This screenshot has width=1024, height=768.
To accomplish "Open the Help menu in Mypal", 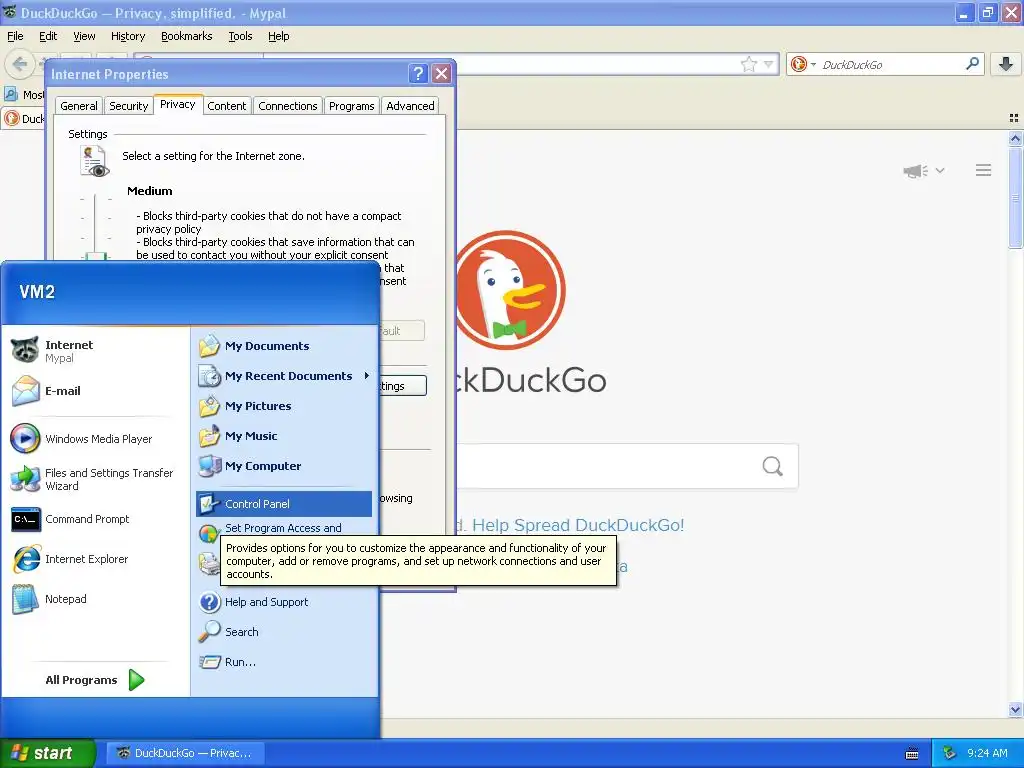I will 278,36.
